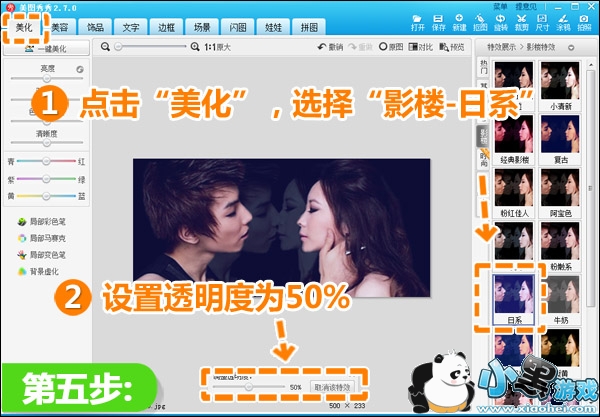The height and width of the screenshot is (417, 600).
Task: Create a new canvas via 新建
Action: point(459,23)
